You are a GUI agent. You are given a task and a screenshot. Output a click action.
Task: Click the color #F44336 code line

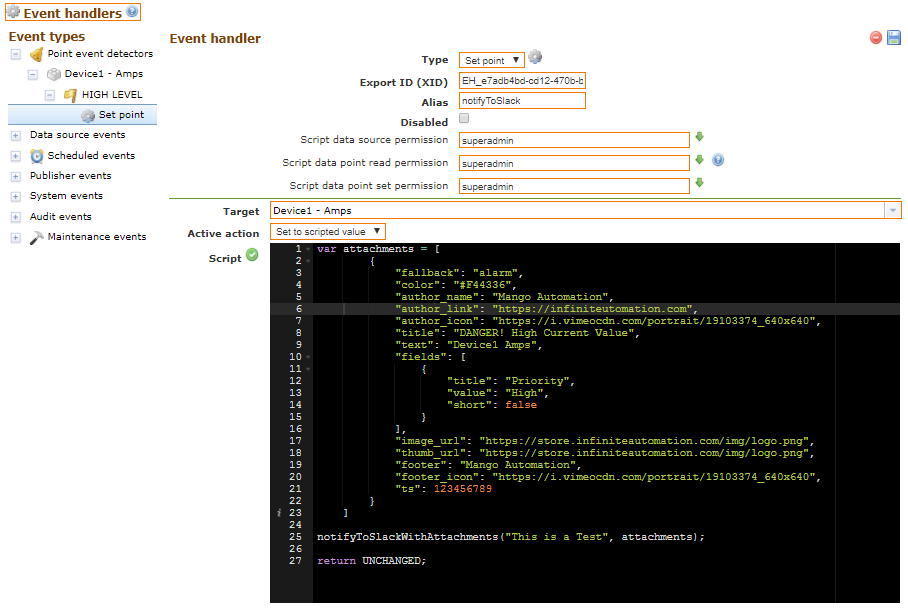pos(455,285)
